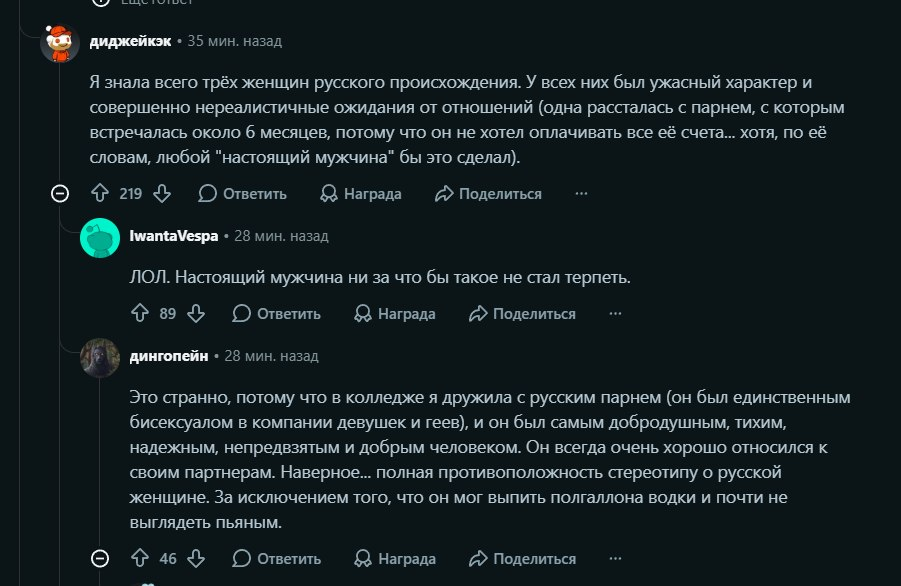Downvote IwantaVespa's comment with 89 votes
Screen dimensions: 901x586
pos(196,313)
